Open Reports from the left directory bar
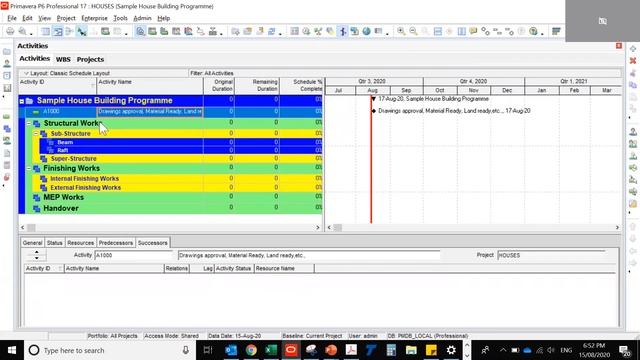Viewport: 640px width, 360px height. [x=7, y=76]
